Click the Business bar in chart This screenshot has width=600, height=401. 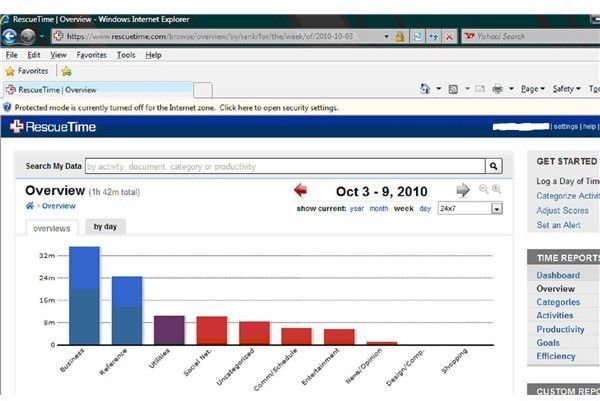[84, 295]
